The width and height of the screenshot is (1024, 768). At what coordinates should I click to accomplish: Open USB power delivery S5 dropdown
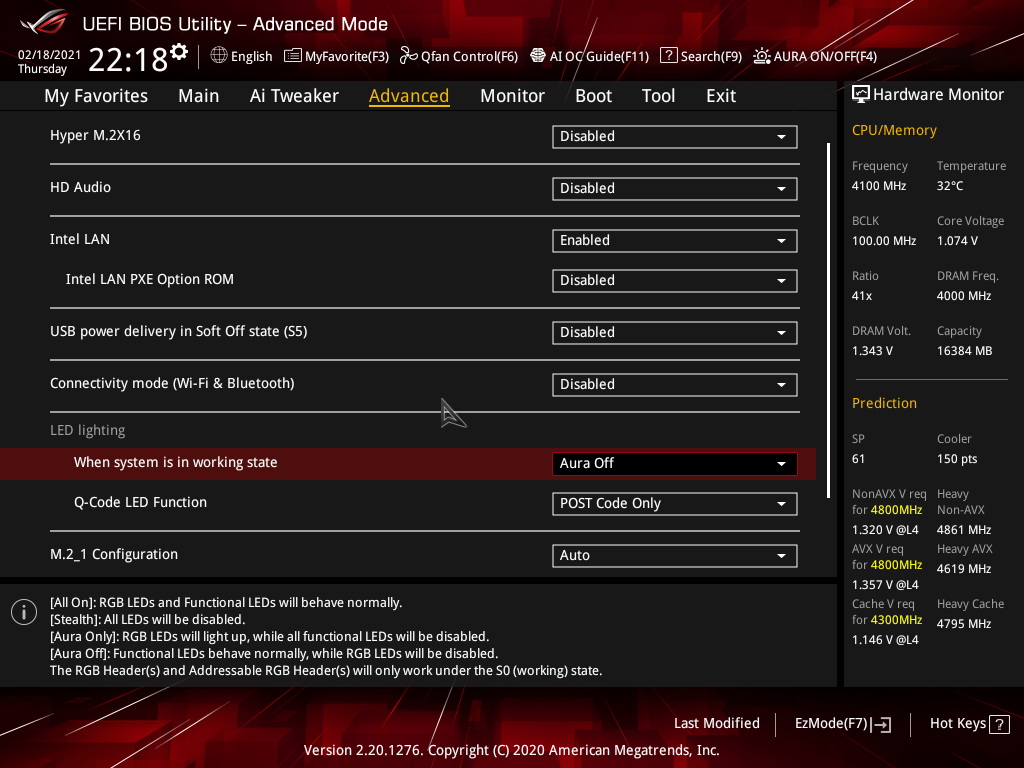[x=674, y=332]
